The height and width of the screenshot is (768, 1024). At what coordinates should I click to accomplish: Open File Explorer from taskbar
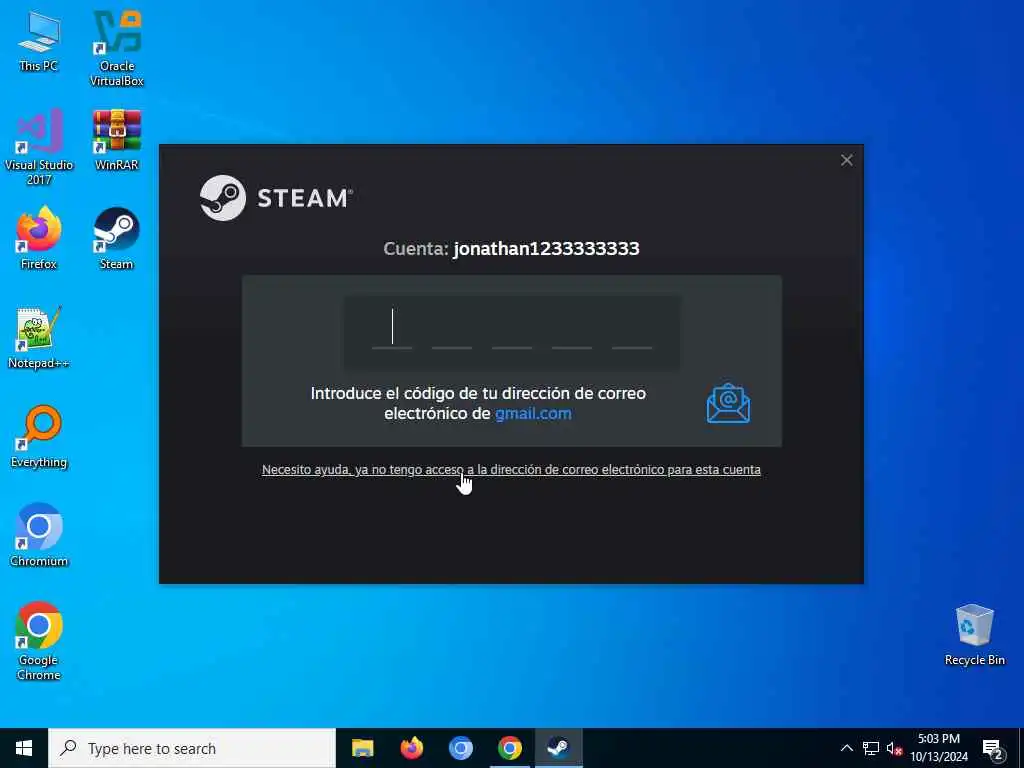click(362, 748)
